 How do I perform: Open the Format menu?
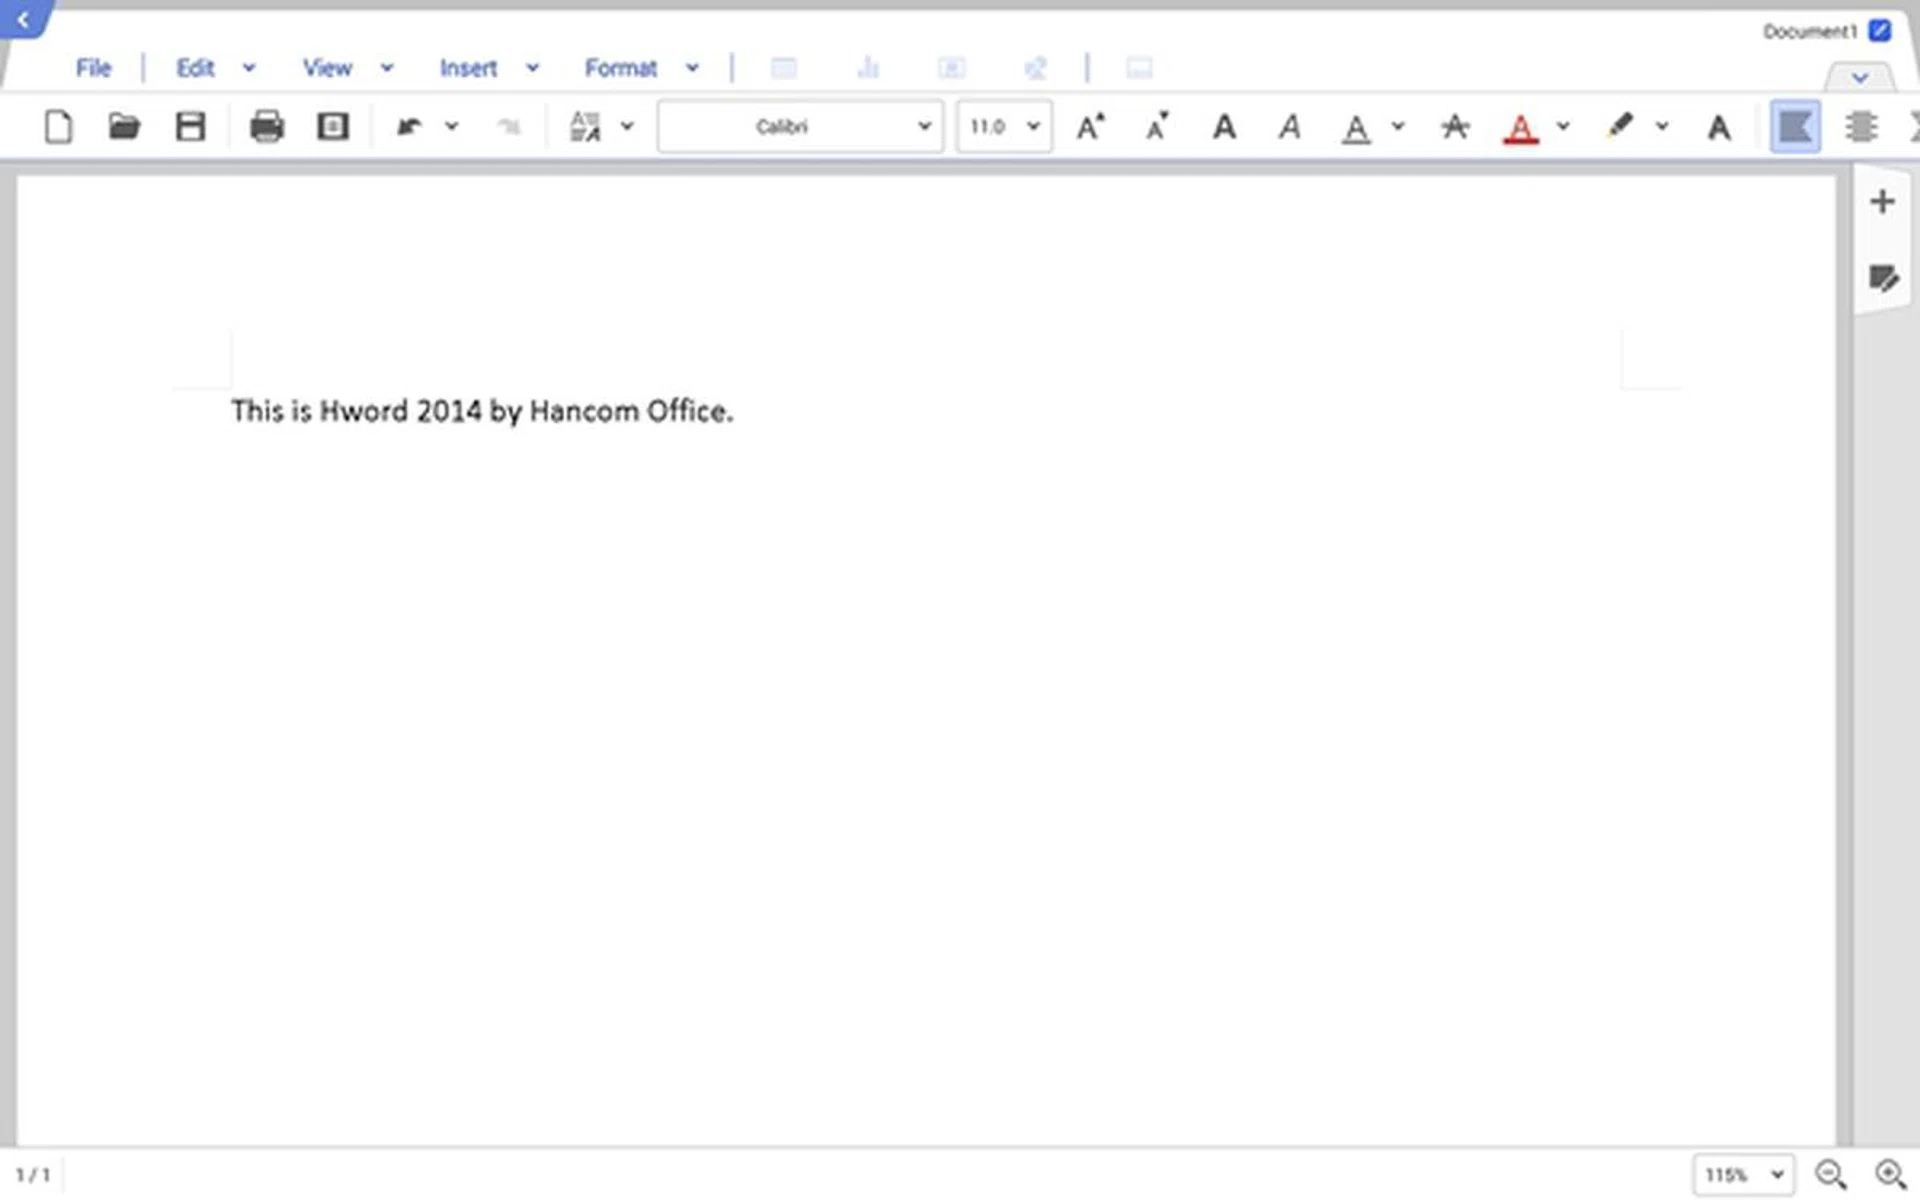[621, 68]
